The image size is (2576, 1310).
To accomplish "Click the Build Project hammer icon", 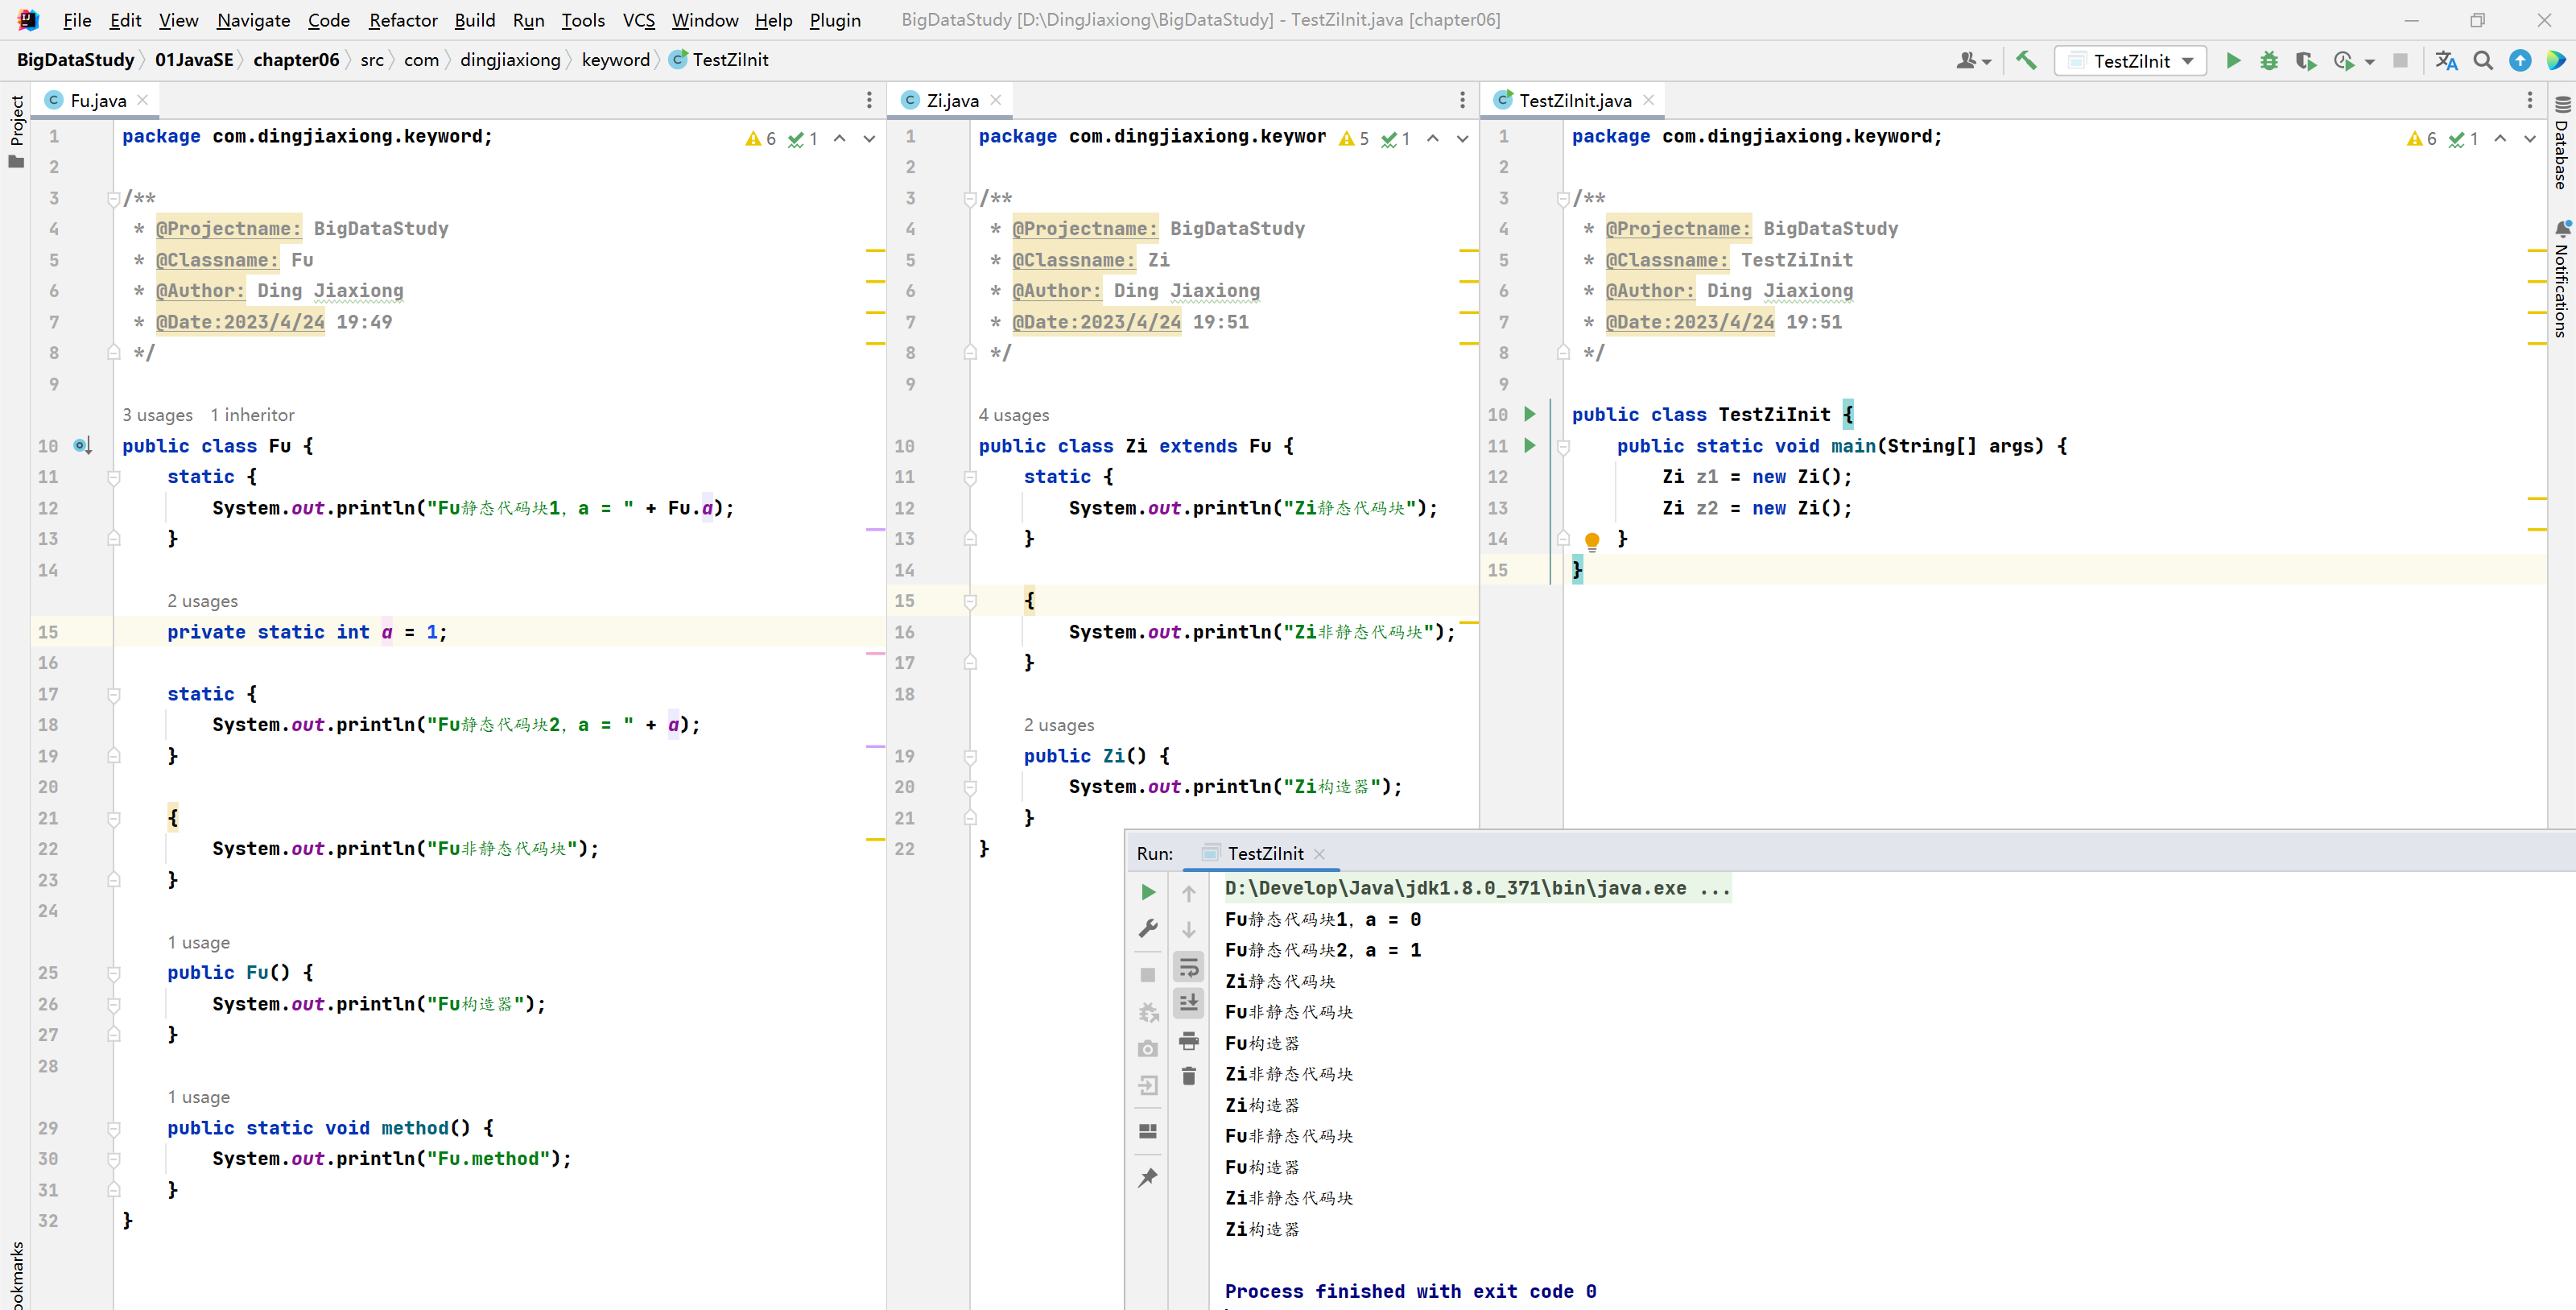I will (2026, 61).
